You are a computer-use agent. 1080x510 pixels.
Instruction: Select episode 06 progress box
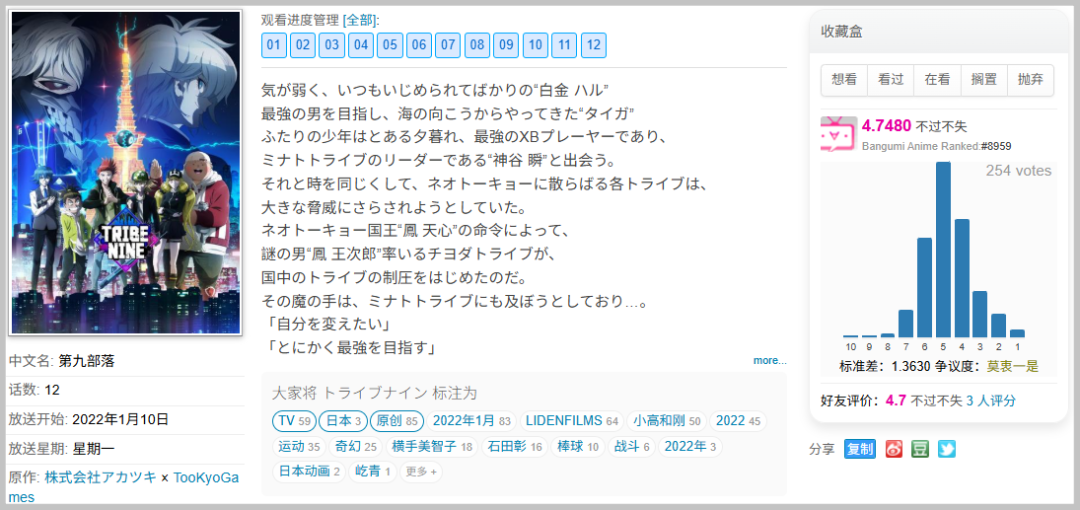pyautogui.click(x=418, y=45)
